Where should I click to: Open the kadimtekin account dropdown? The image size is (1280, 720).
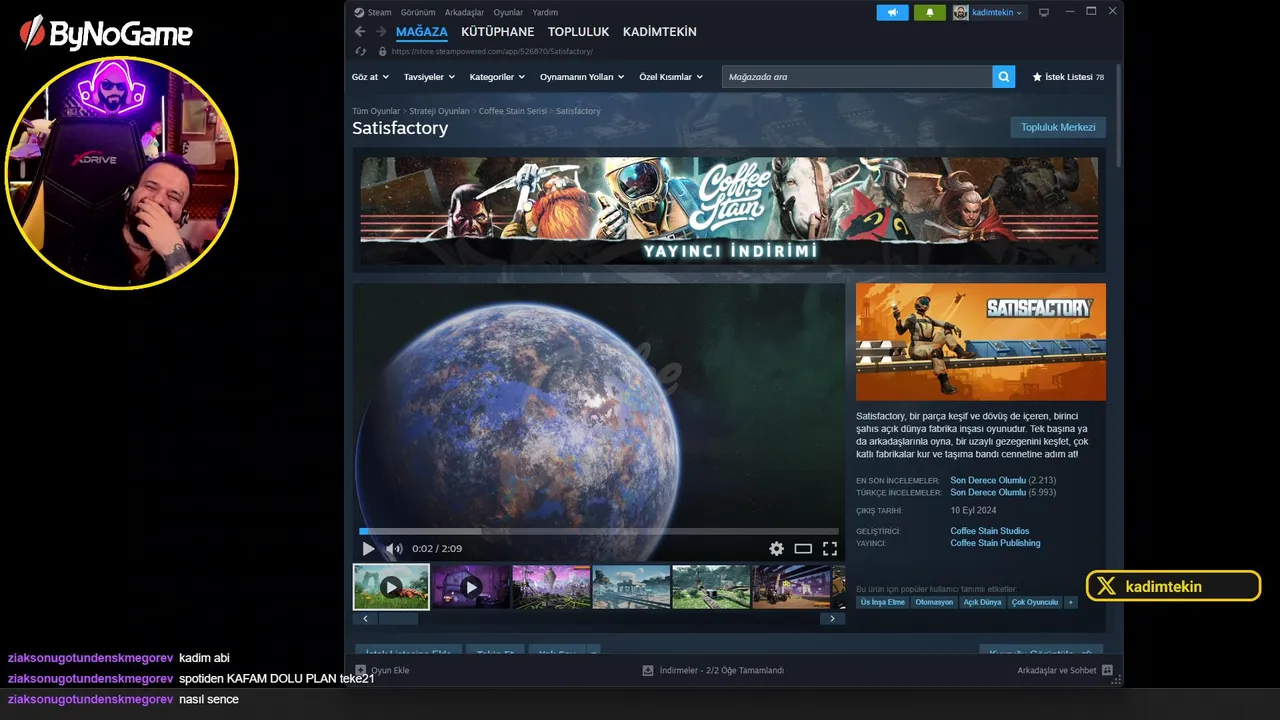[x=996, y=12]
